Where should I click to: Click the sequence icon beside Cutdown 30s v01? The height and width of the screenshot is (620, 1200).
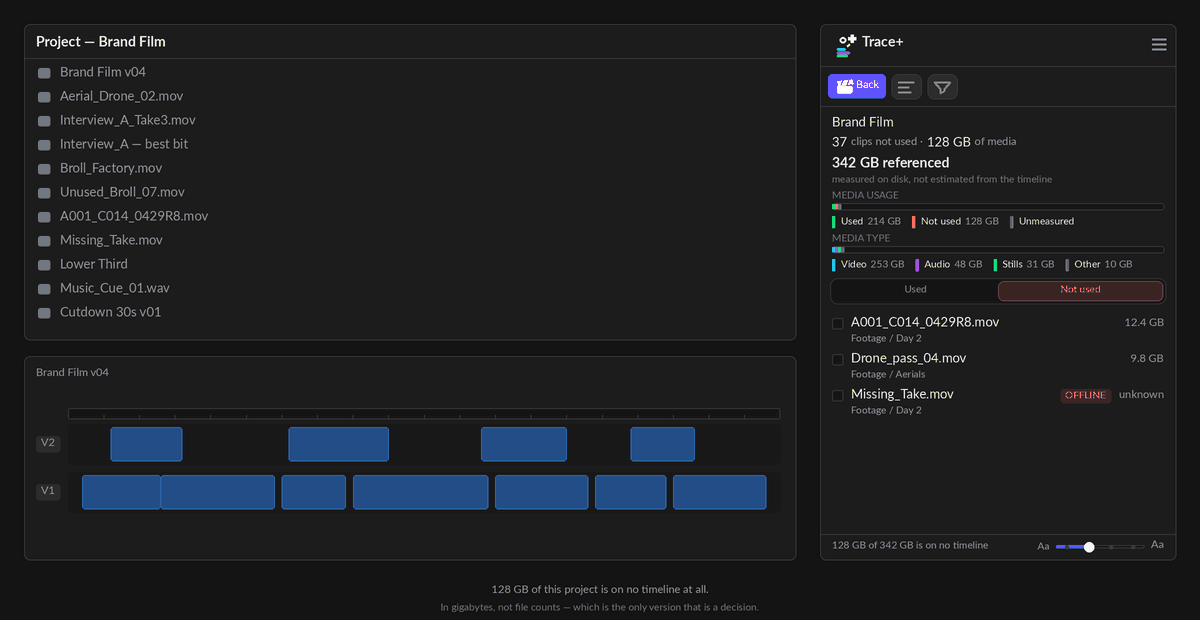44,313
